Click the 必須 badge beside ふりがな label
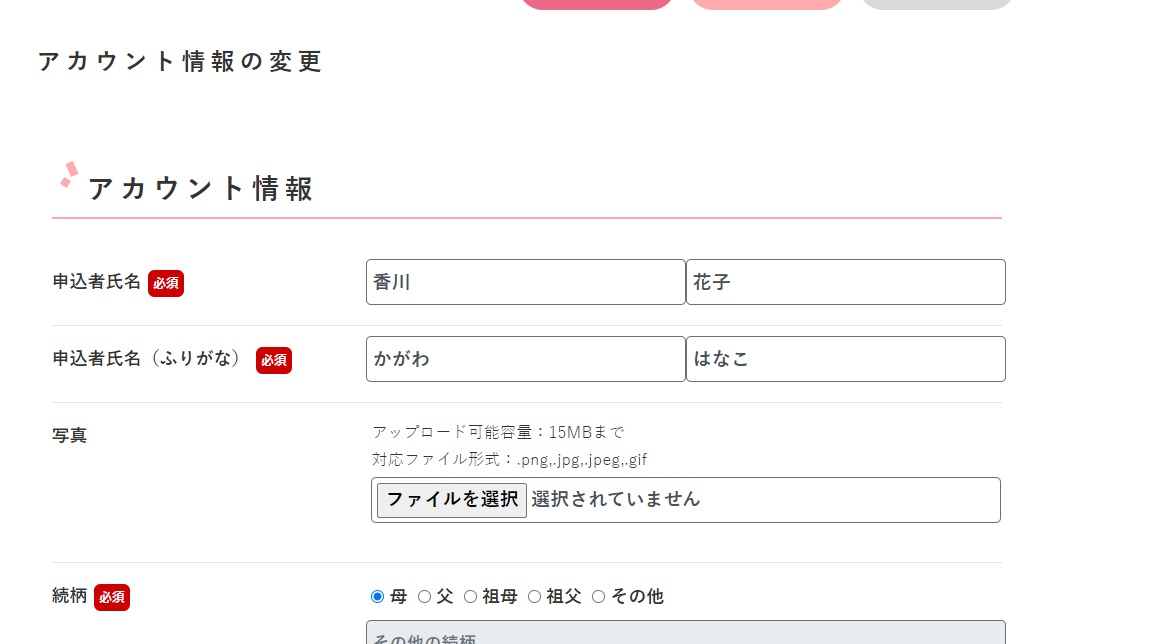 273,360
